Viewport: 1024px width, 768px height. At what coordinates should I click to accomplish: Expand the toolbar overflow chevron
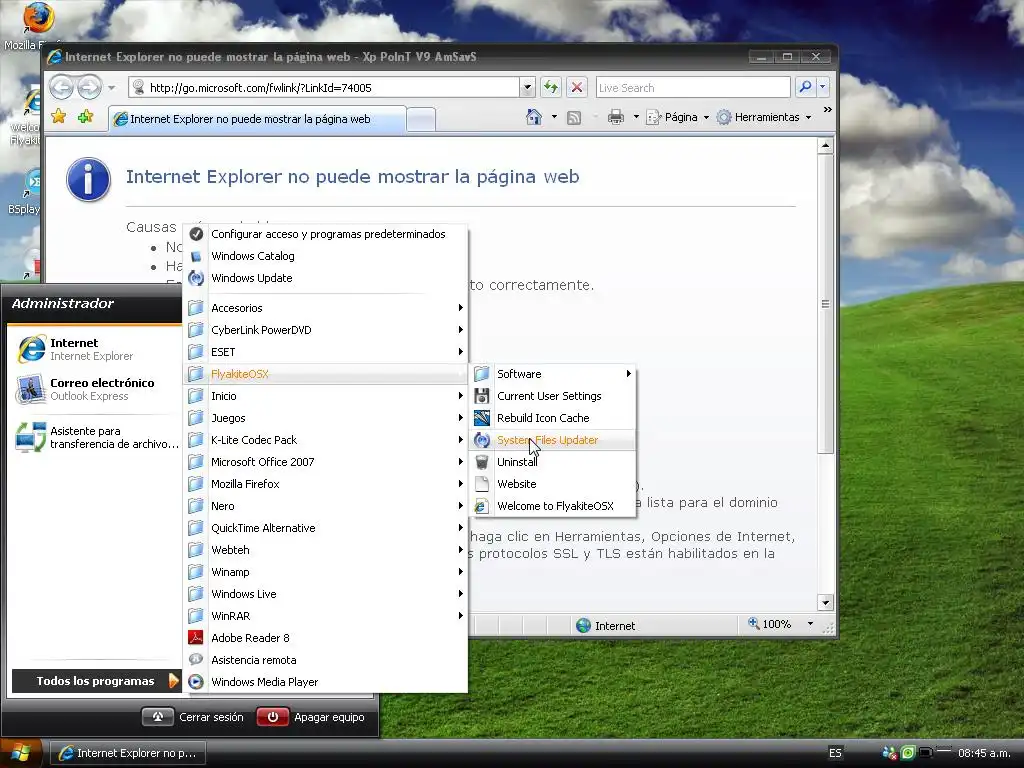coord(827,110)
